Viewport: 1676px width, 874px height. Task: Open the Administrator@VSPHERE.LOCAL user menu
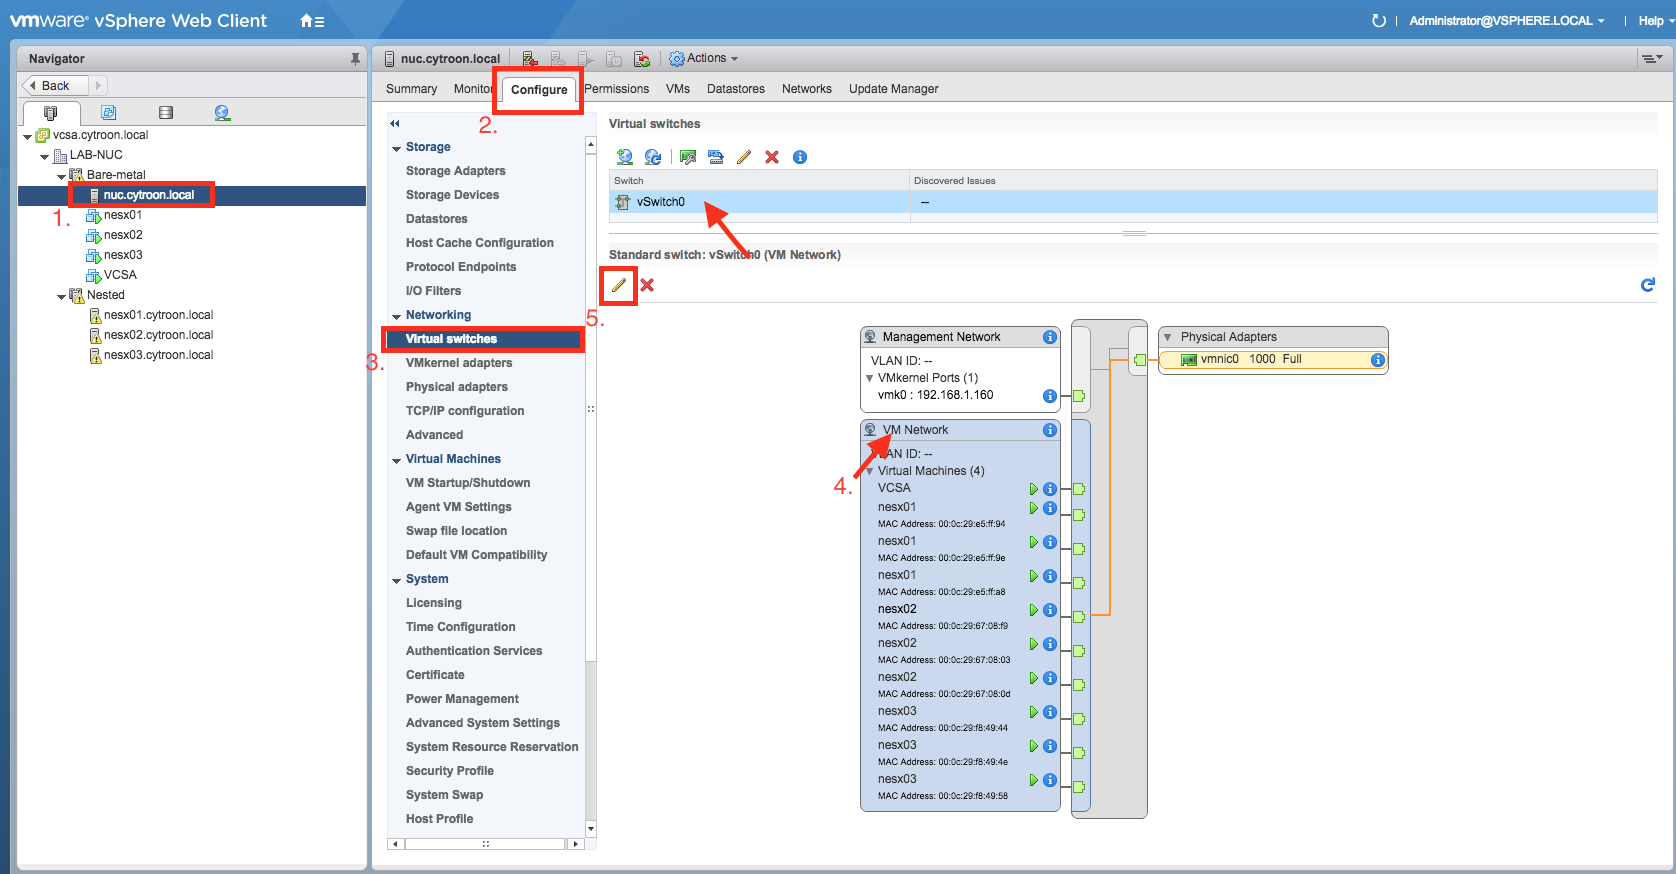coord(1507,21)
